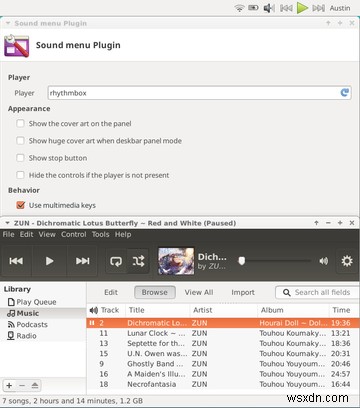
Task: Click the refresh icon in the Player field
Action: [x=345, y=93]
